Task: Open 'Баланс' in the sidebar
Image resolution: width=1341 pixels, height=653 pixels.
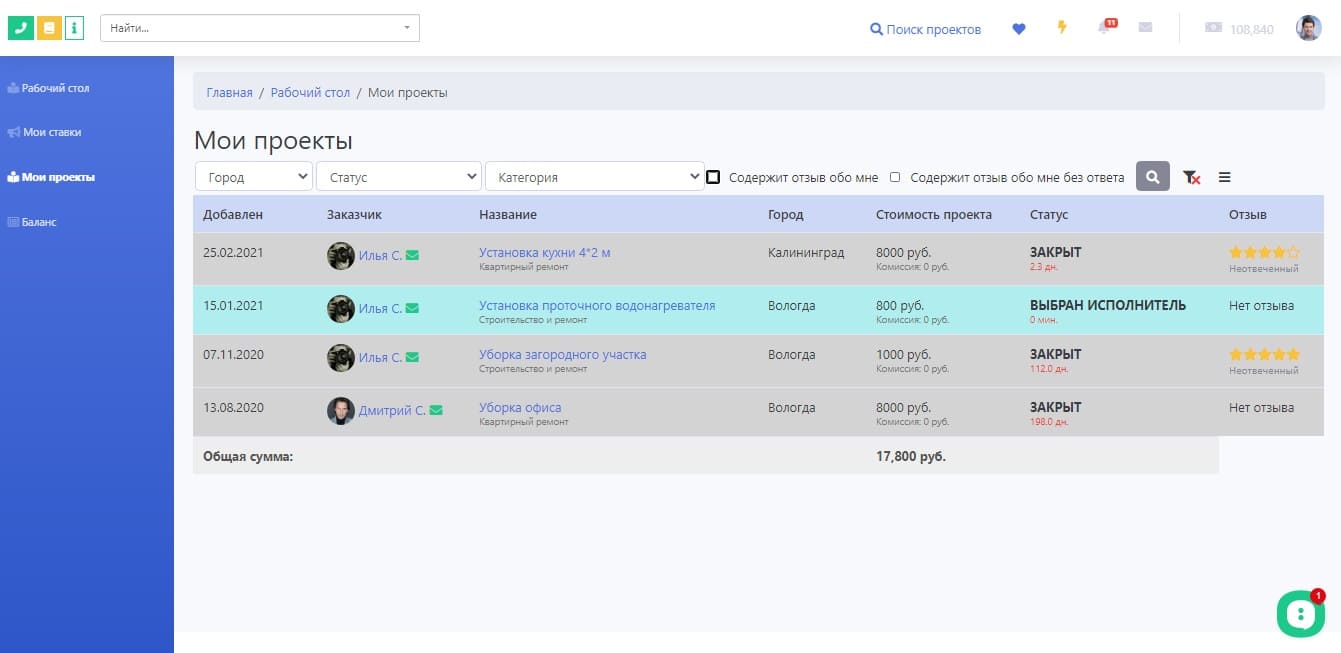Action: click(x=39, y=222)
